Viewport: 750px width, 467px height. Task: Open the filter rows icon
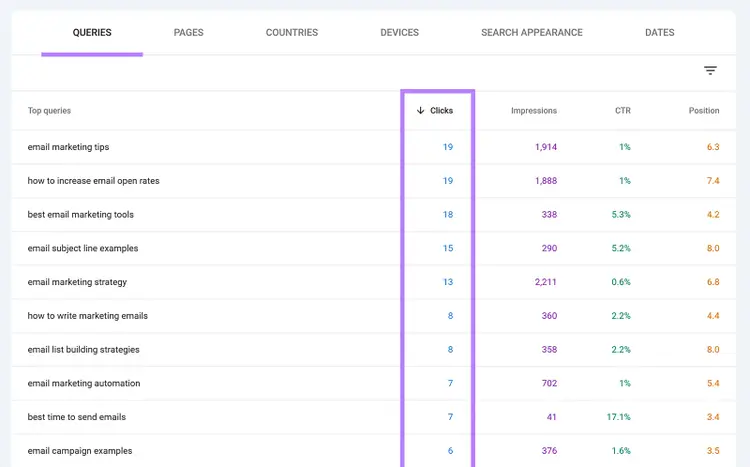coord(710,71)
